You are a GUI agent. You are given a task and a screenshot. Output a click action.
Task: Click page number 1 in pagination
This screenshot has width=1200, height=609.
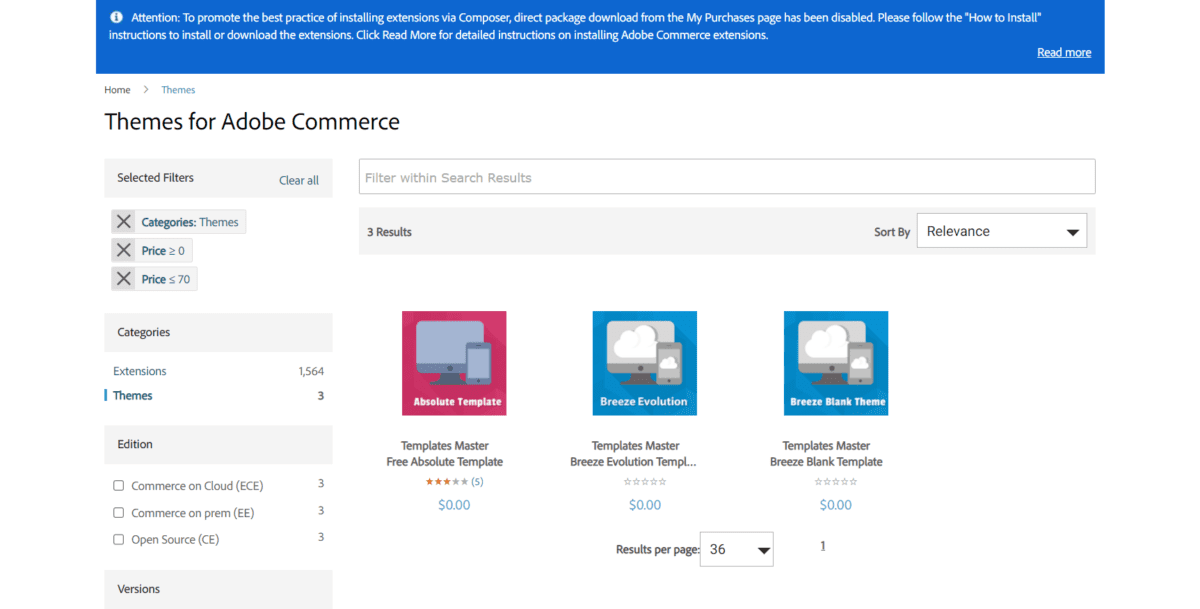(823, 546)
